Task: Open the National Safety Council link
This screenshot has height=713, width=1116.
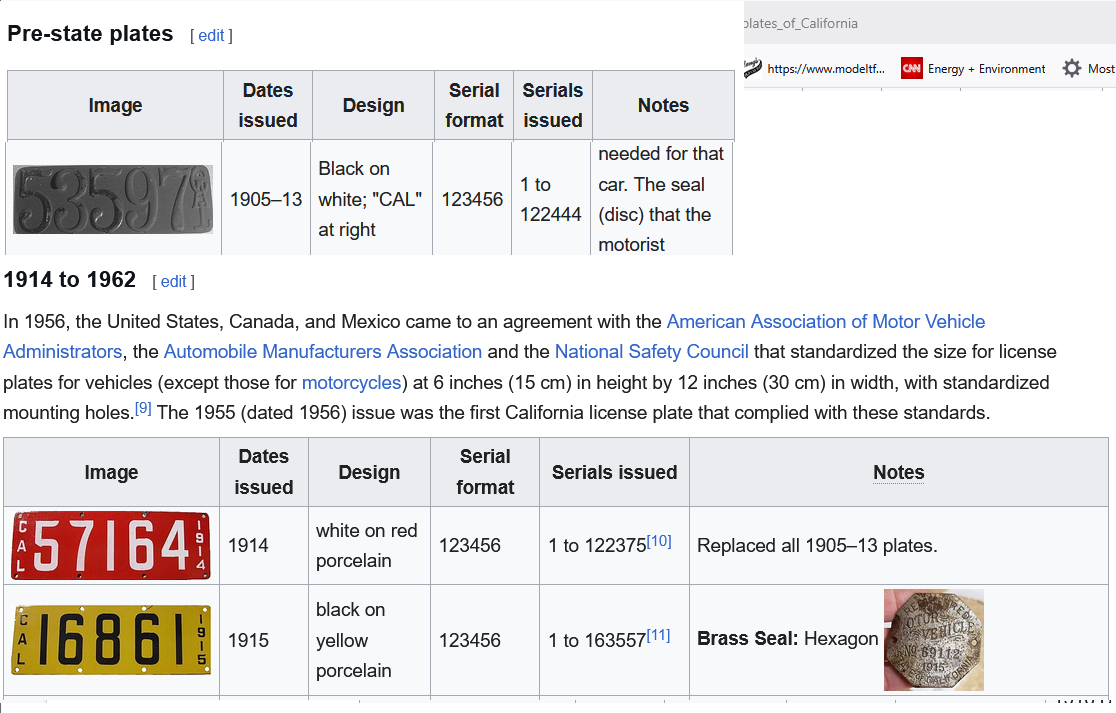Action: 651,352
